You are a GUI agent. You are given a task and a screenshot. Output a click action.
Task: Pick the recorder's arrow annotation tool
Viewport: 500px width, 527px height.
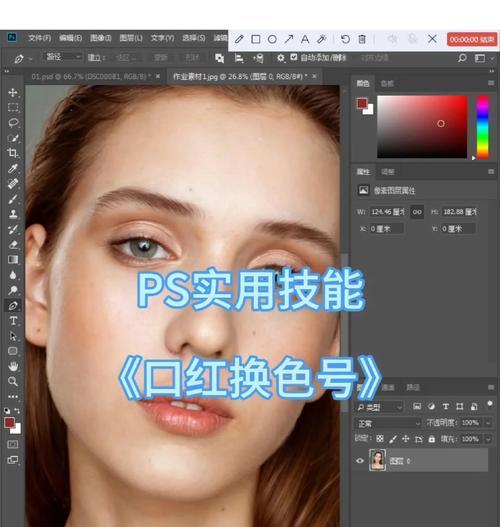point(289,39)
